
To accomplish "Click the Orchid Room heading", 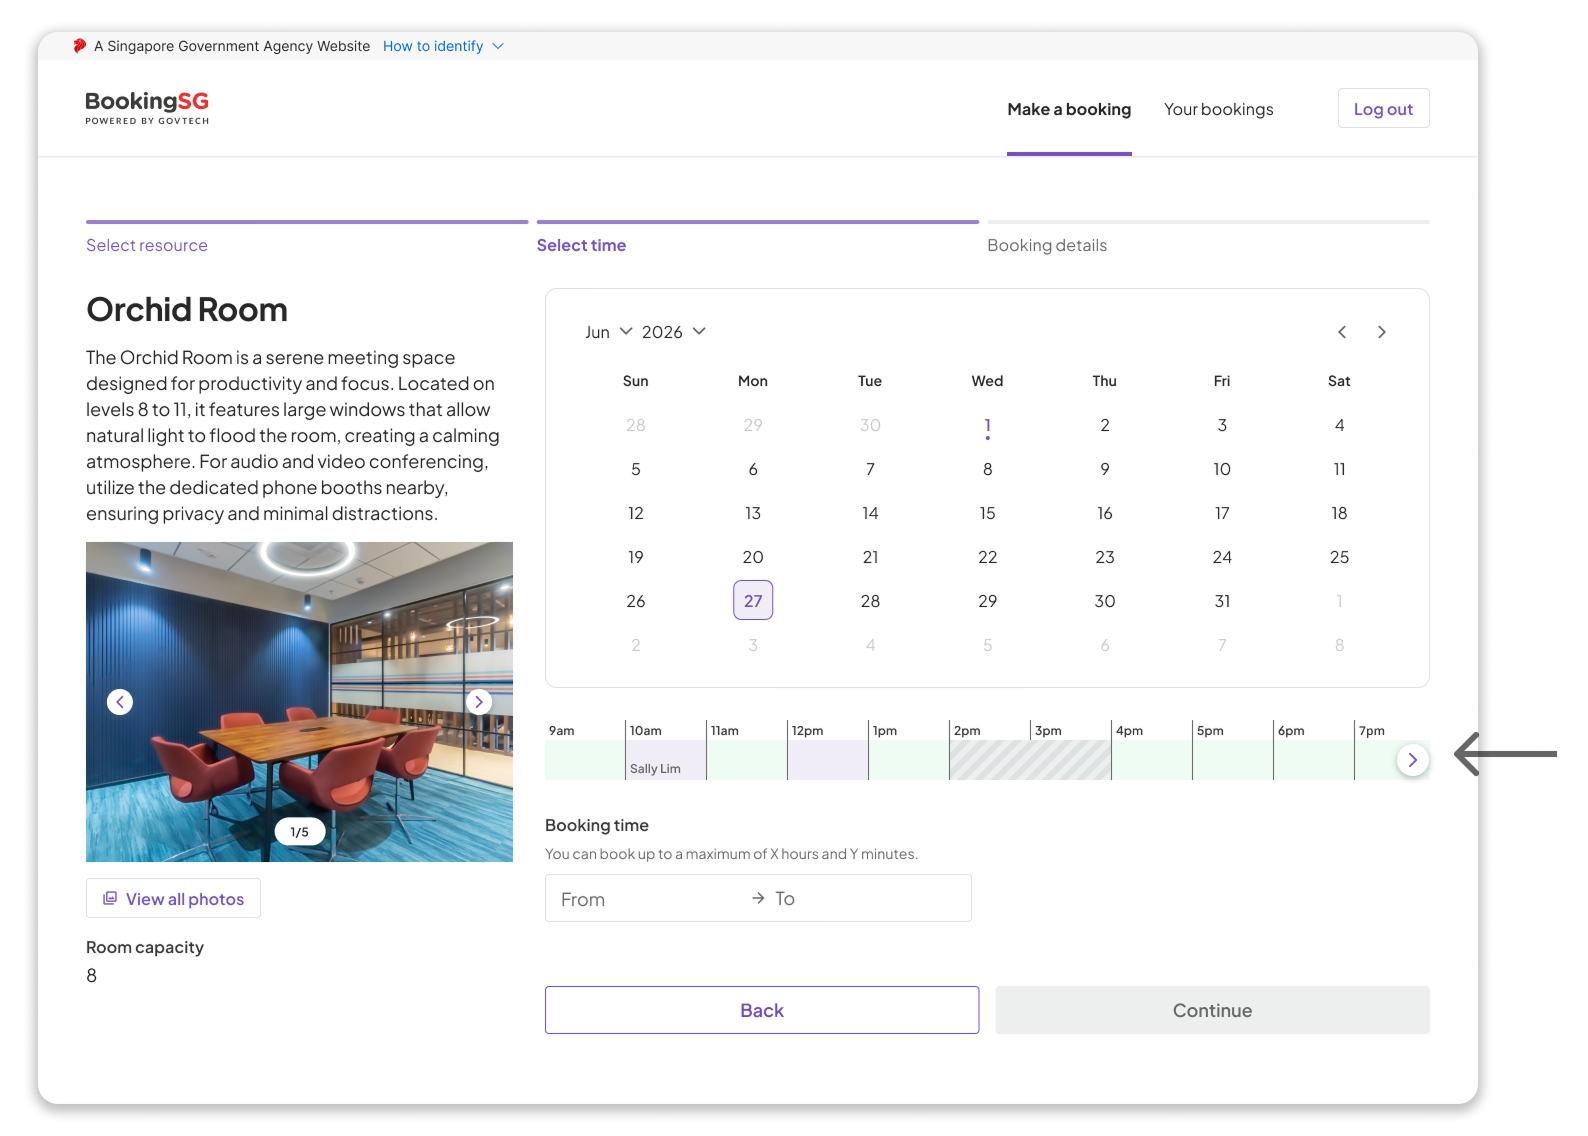I will coord(187,310).
